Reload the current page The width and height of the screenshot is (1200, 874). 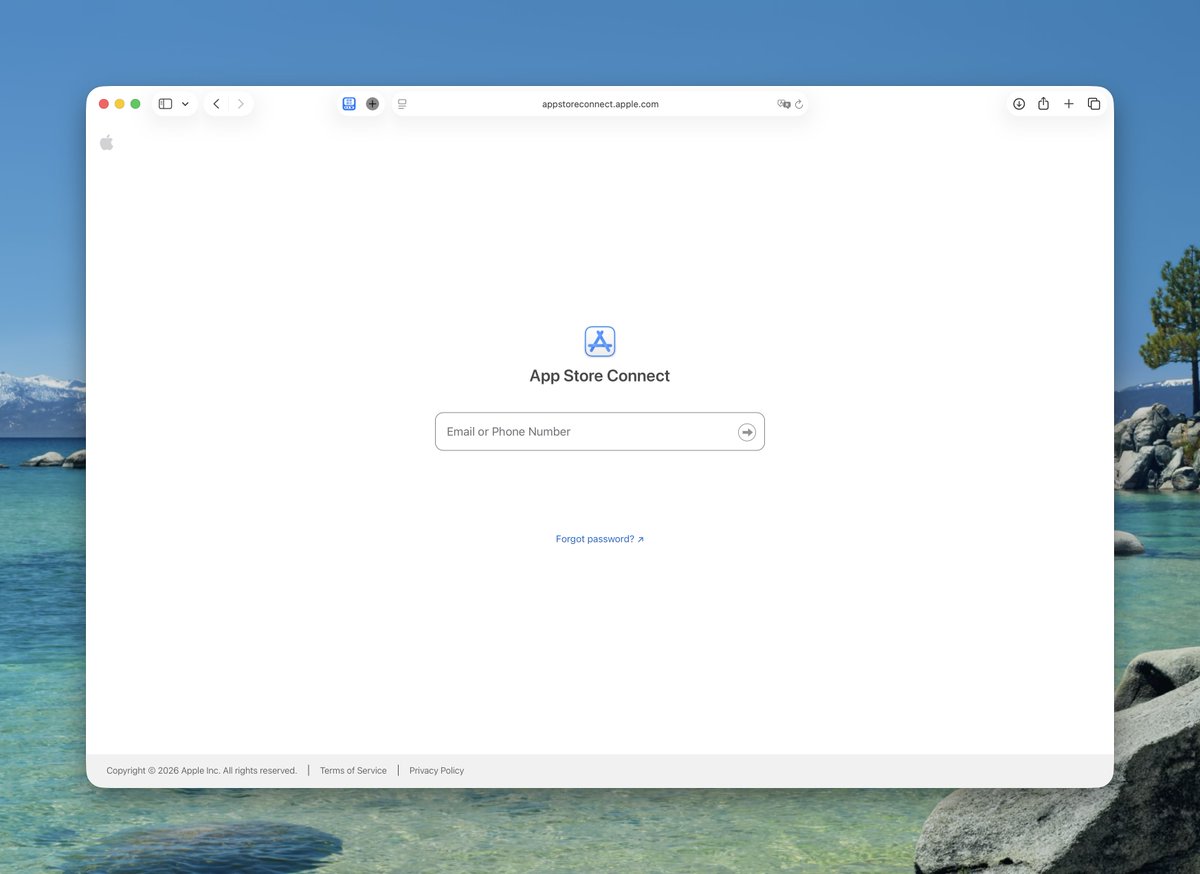[799, 104]
